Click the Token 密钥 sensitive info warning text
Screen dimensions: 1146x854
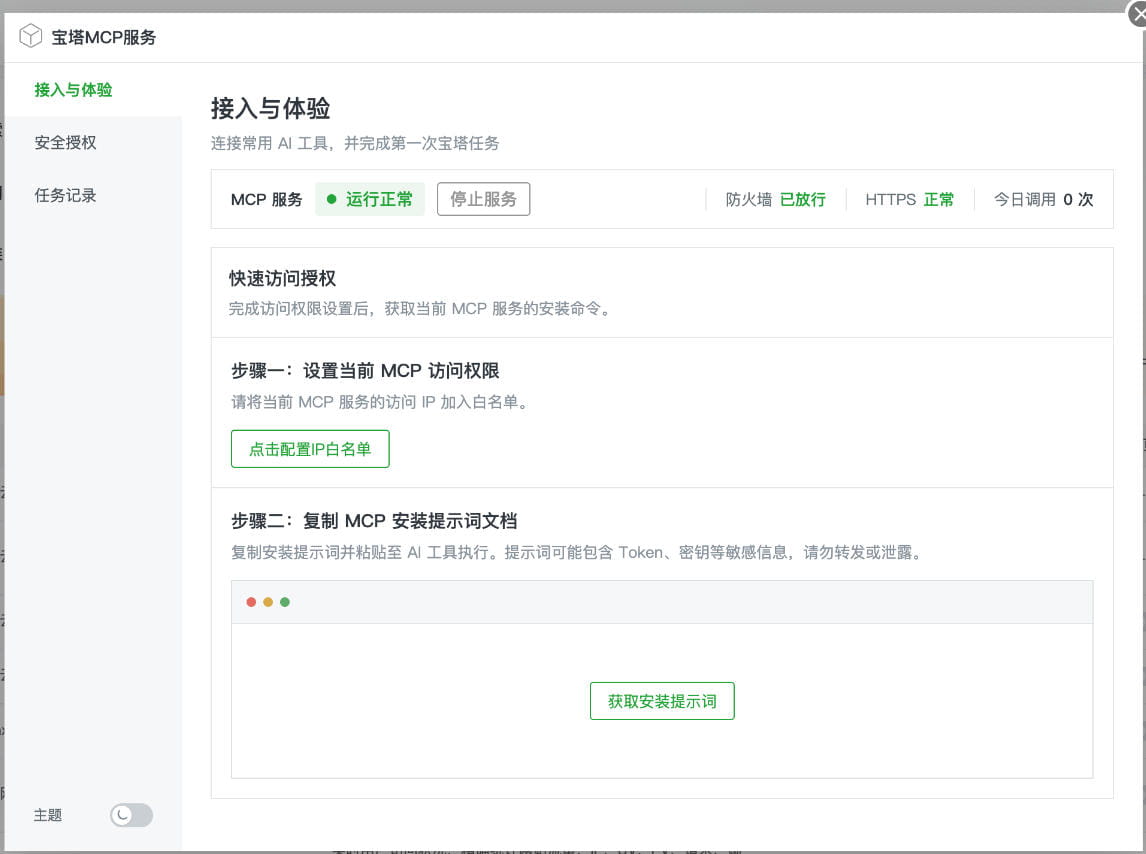point(576,553)
